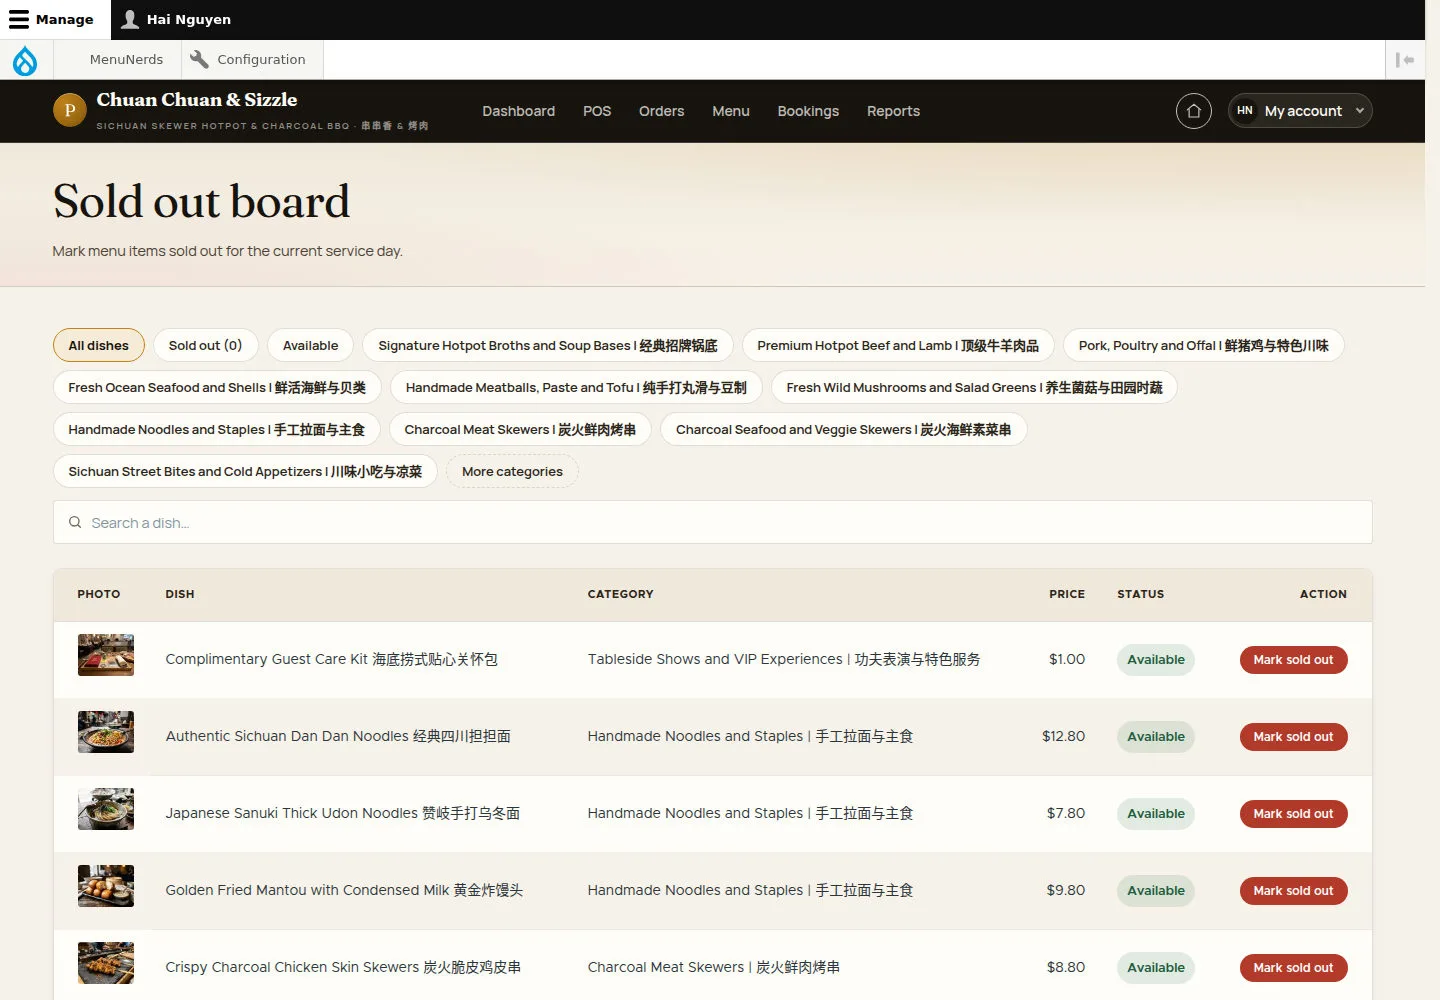Image resolution: width=1440 pixels, height=1000 pixels.
Task: Expand More categories
Action: click(x=512, y=471)
